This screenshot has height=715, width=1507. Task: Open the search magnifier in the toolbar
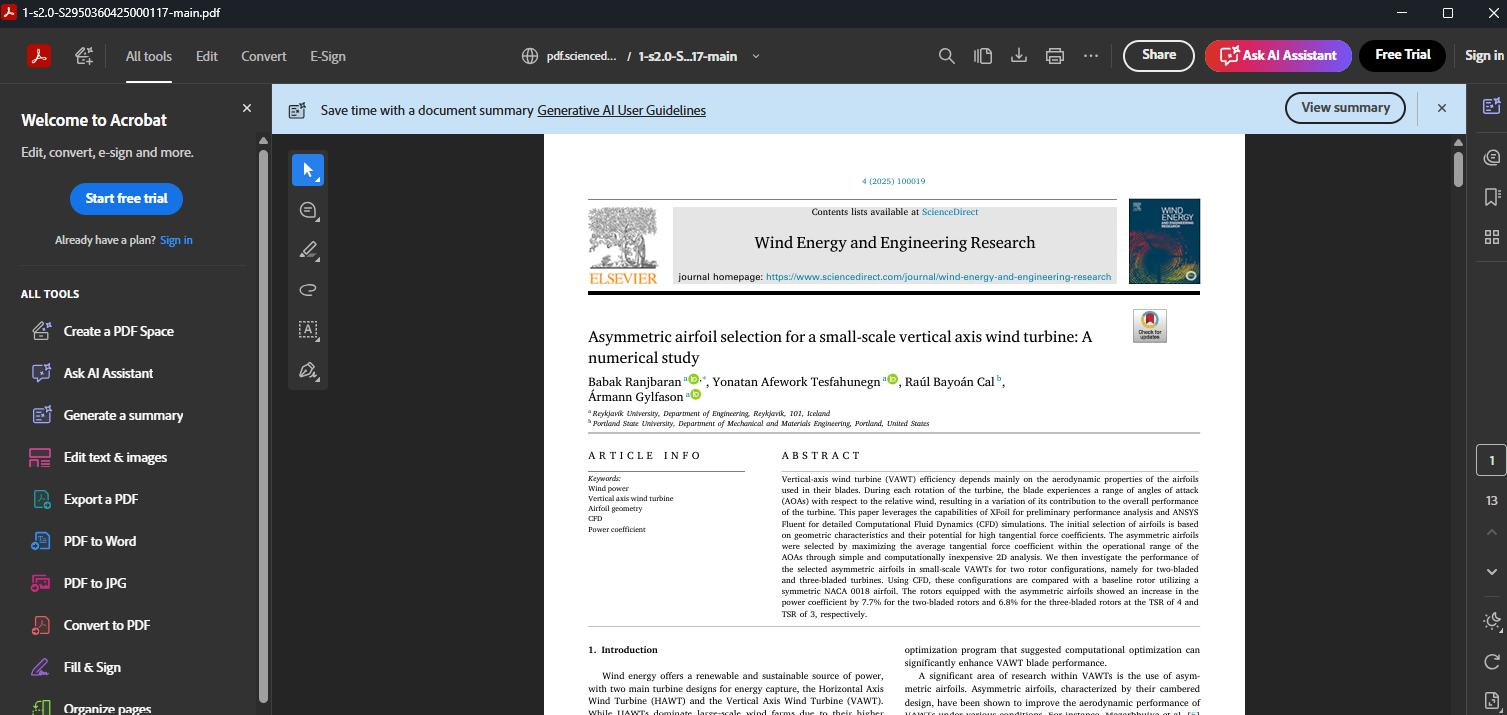coord(947,56)
